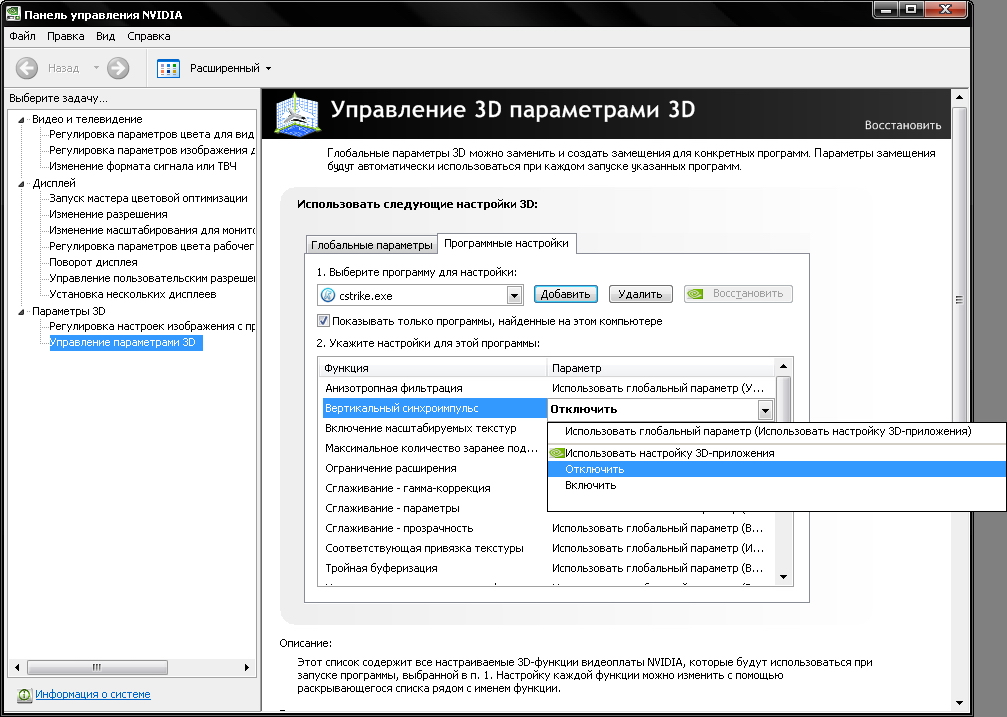The height and width of the screenshot is (717, 1007).
Task: Click the Удалить button
Action: (640, 294)
